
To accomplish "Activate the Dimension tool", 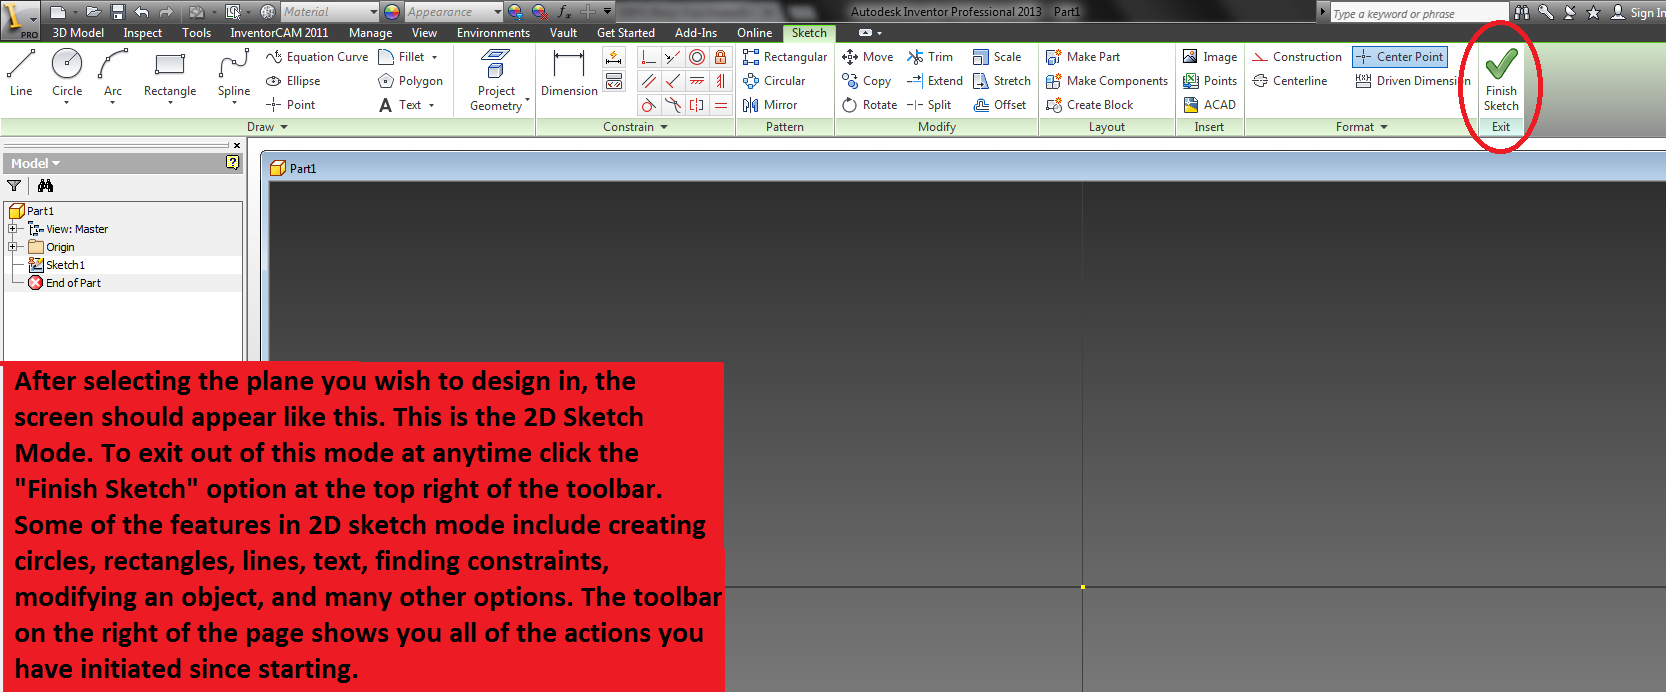I will click(x=569, y=72).
